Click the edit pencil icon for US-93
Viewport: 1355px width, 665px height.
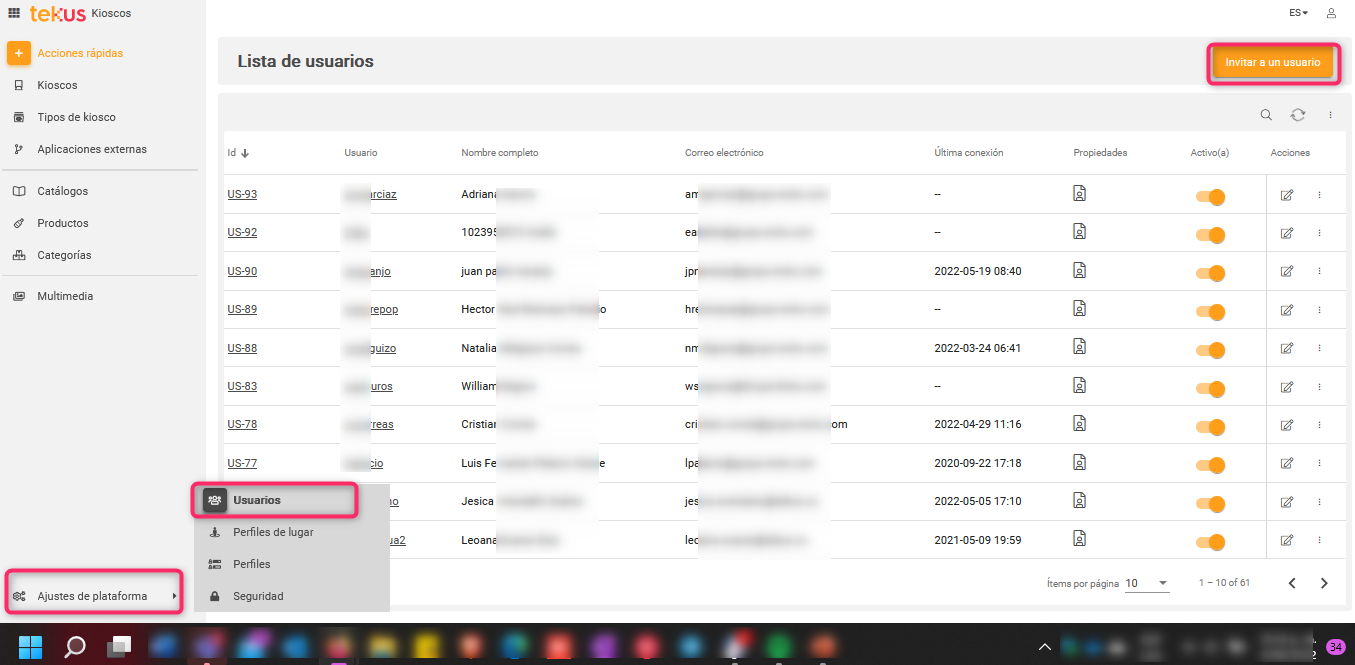coord(1287,195)
